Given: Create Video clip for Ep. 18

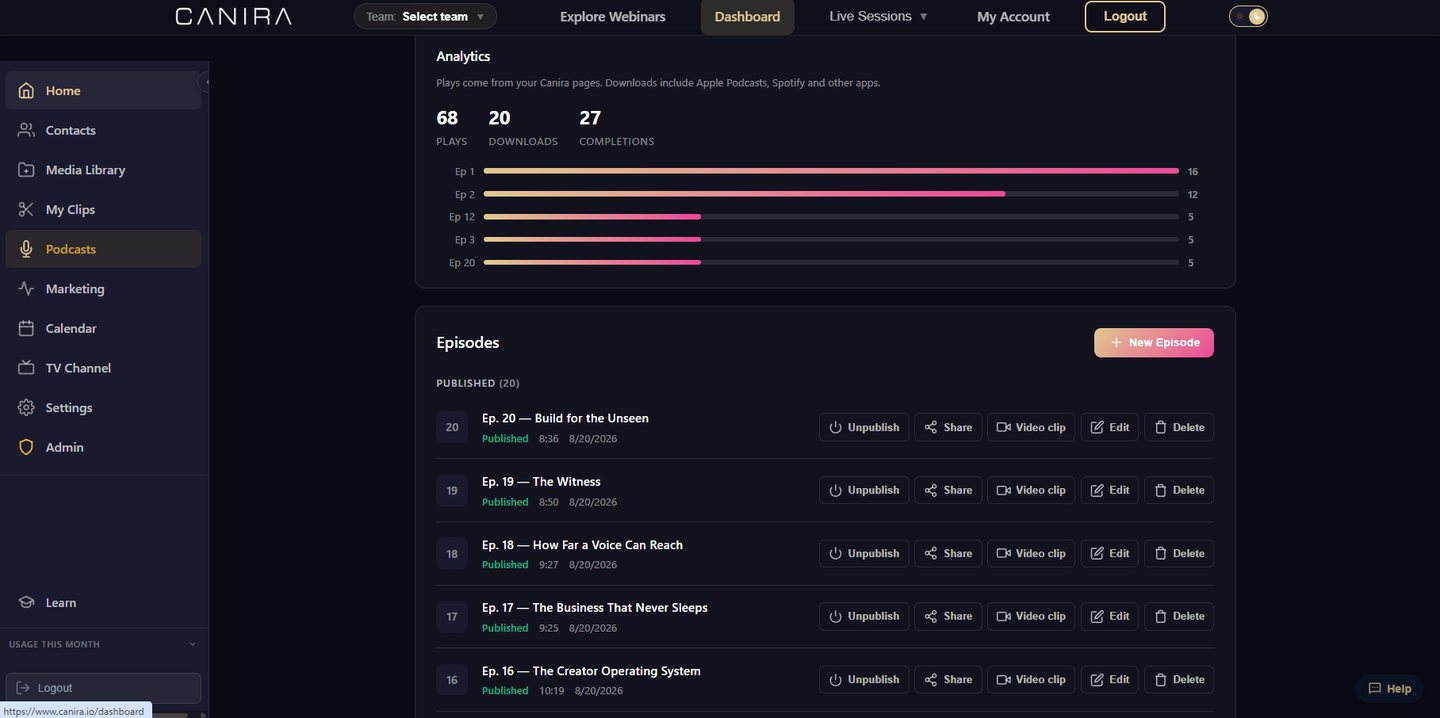Looking at the screenshot, I should pyautogui.click(x=1032, y=553).
